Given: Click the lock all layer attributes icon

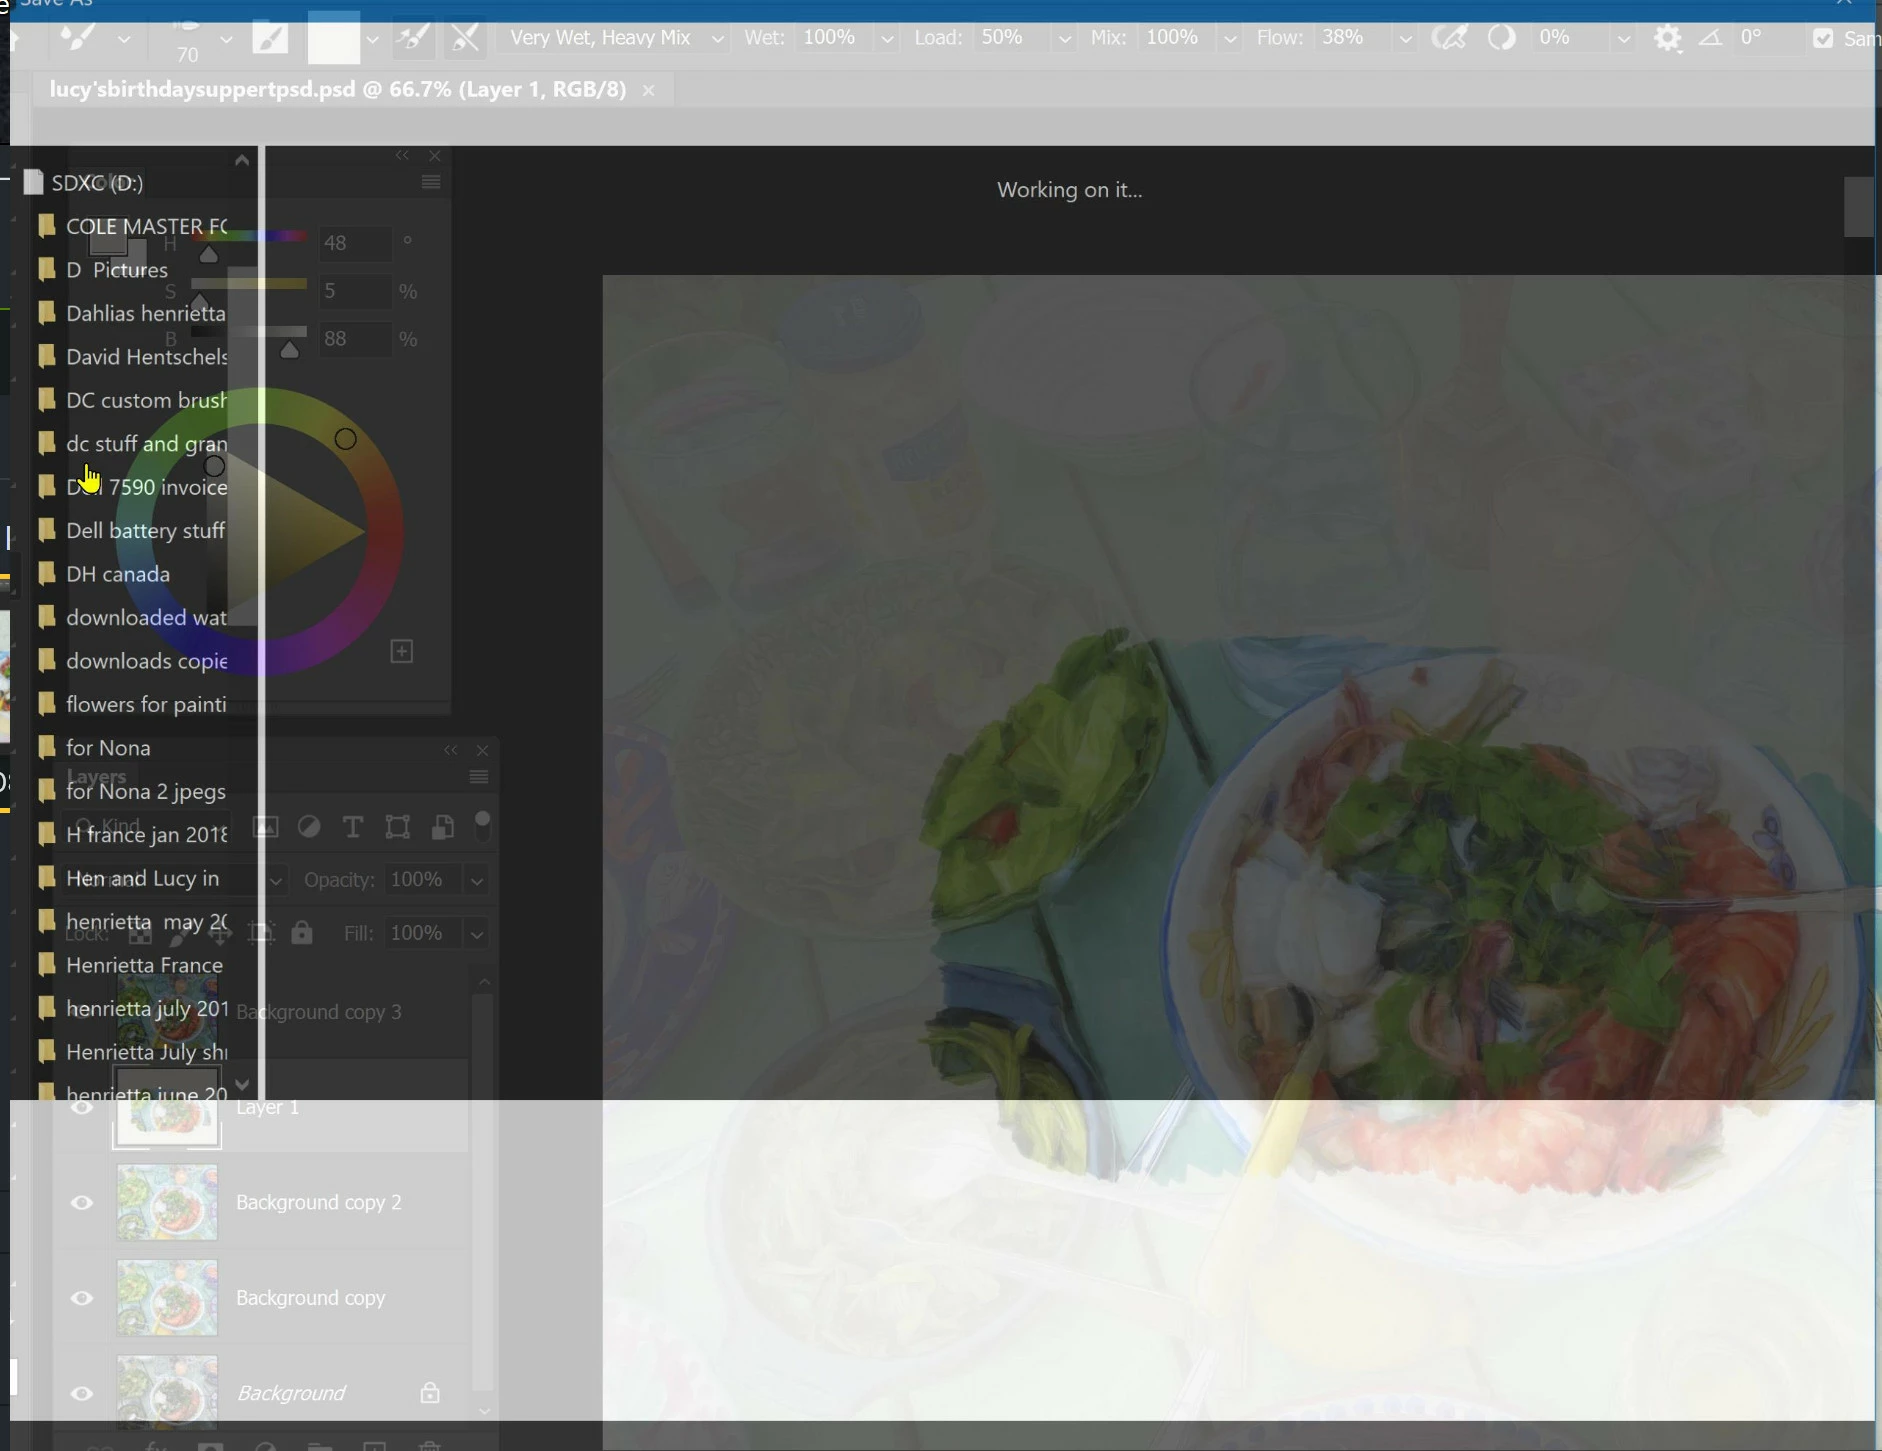Looking at the screenshot, I should pos(301,933).
